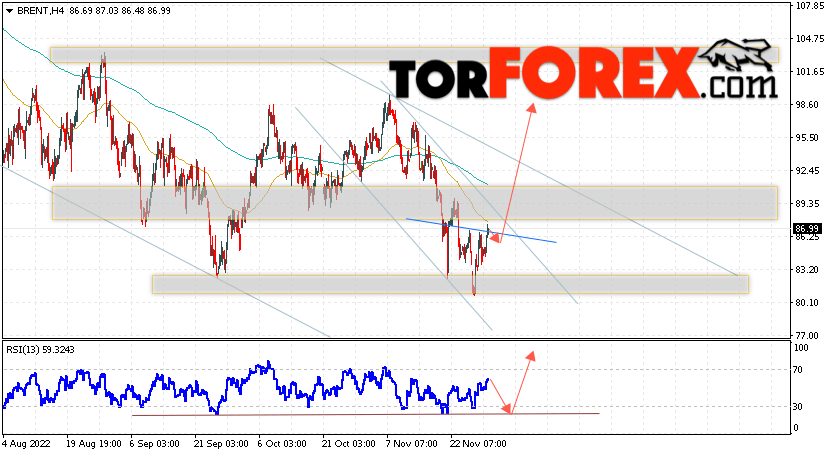
Task: Click the 21 Sep 03:00 date label
Action: 221,443
